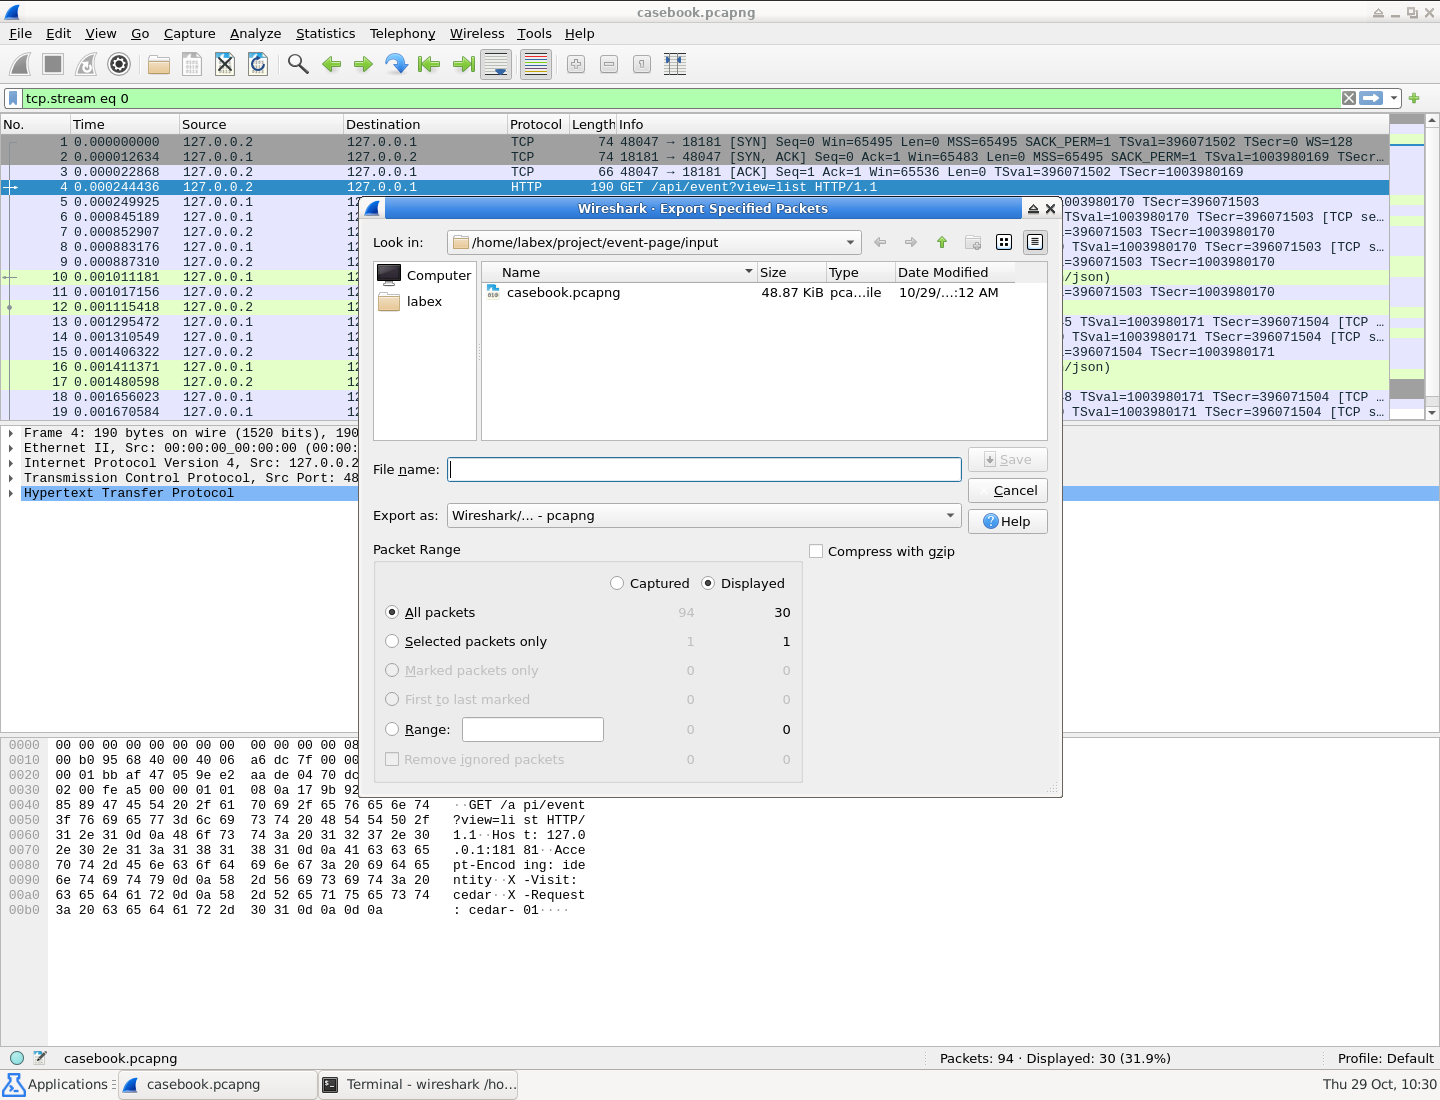Toggle packet colorization toolbar icon
The image size is (1440, 1100).
coord(536,65)
